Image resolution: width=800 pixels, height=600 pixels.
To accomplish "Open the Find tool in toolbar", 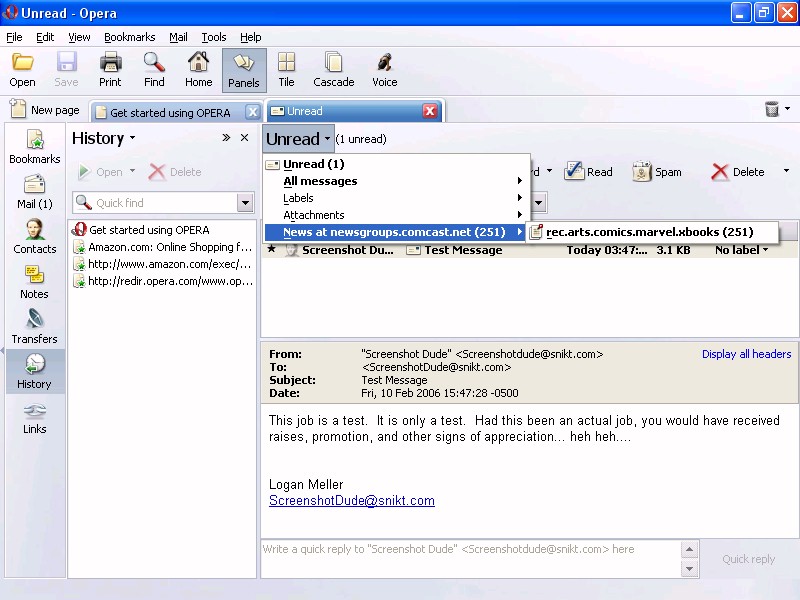I will coord(154,70).
